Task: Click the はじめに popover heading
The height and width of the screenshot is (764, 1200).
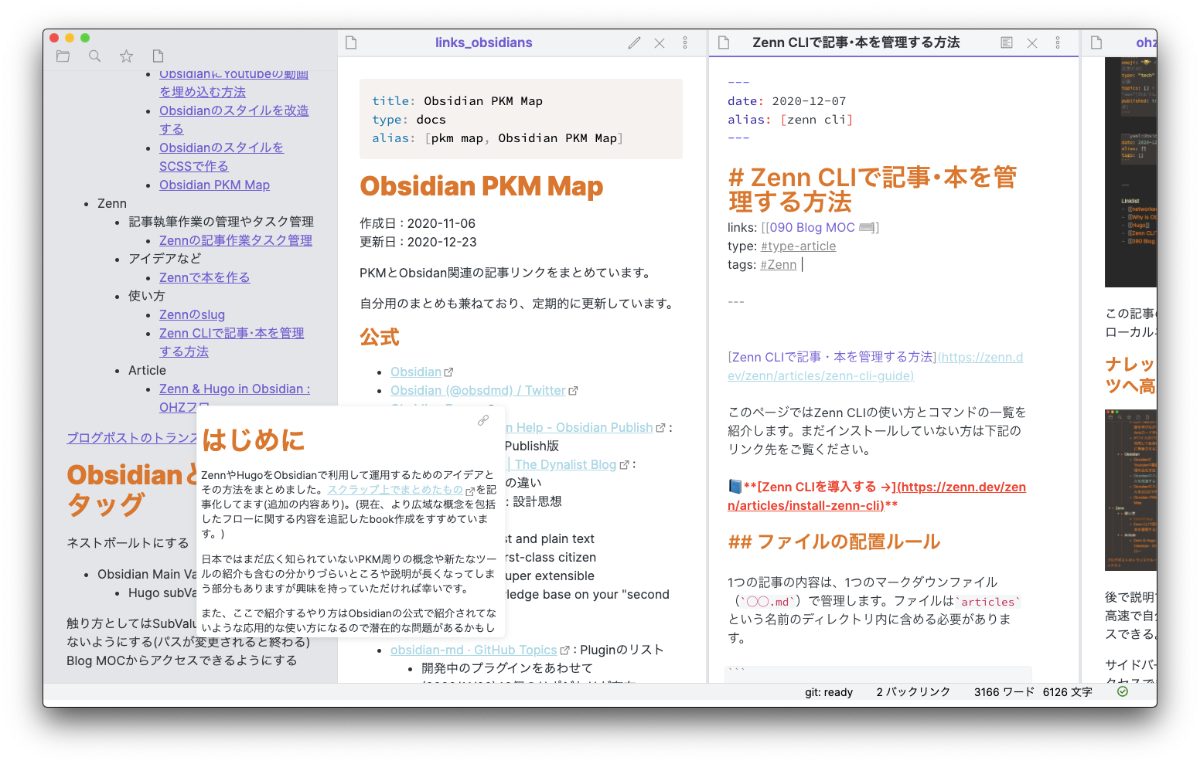Action: pos(253,439)
